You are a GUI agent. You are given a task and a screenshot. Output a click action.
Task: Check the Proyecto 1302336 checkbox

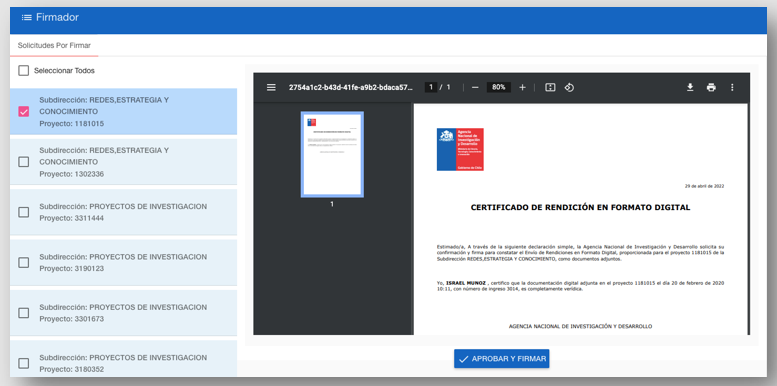[23, 162]
